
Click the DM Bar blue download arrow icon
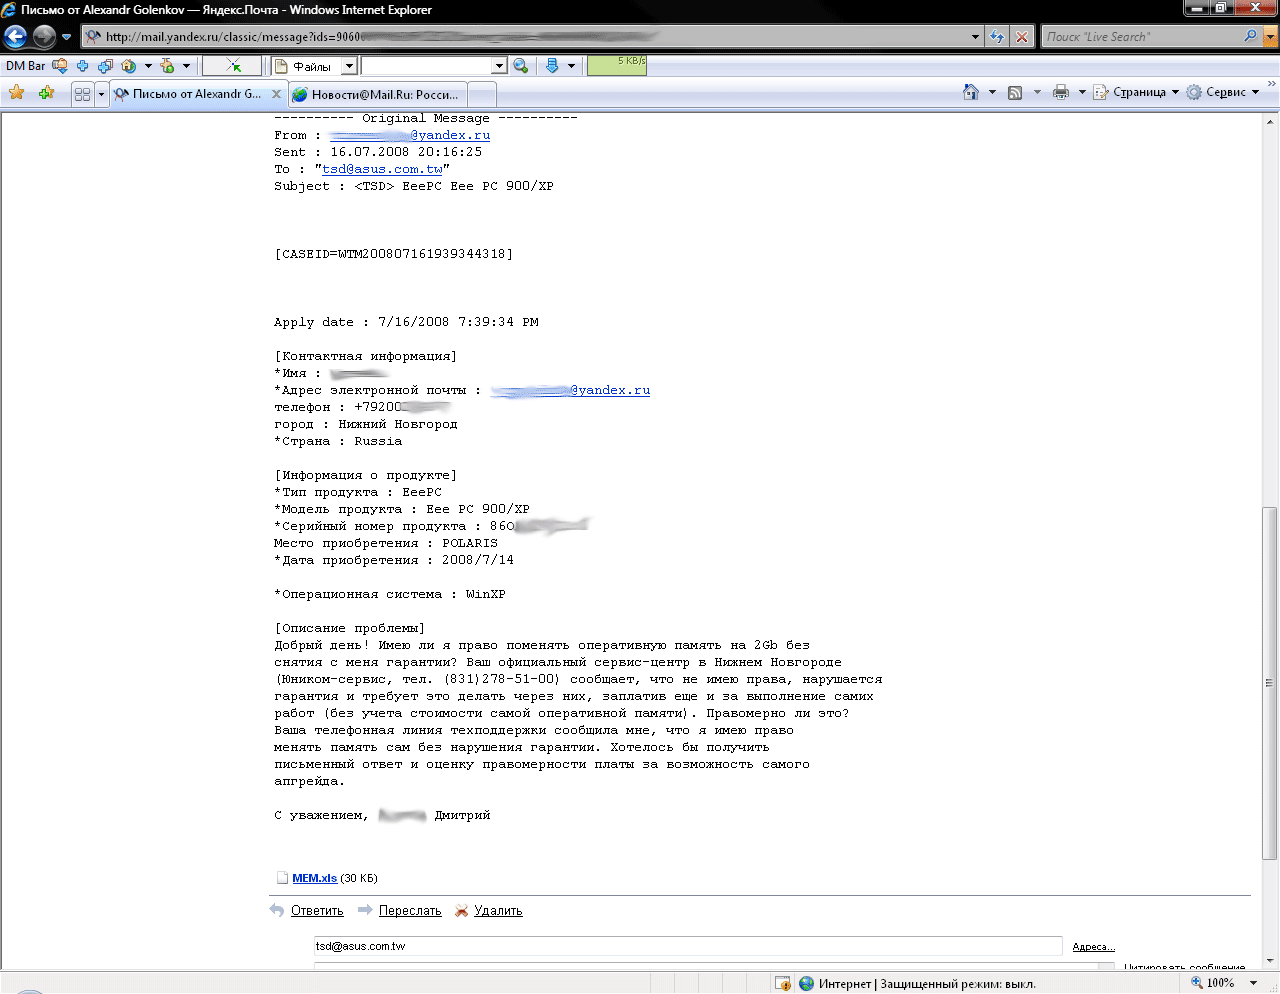[551, 66]
